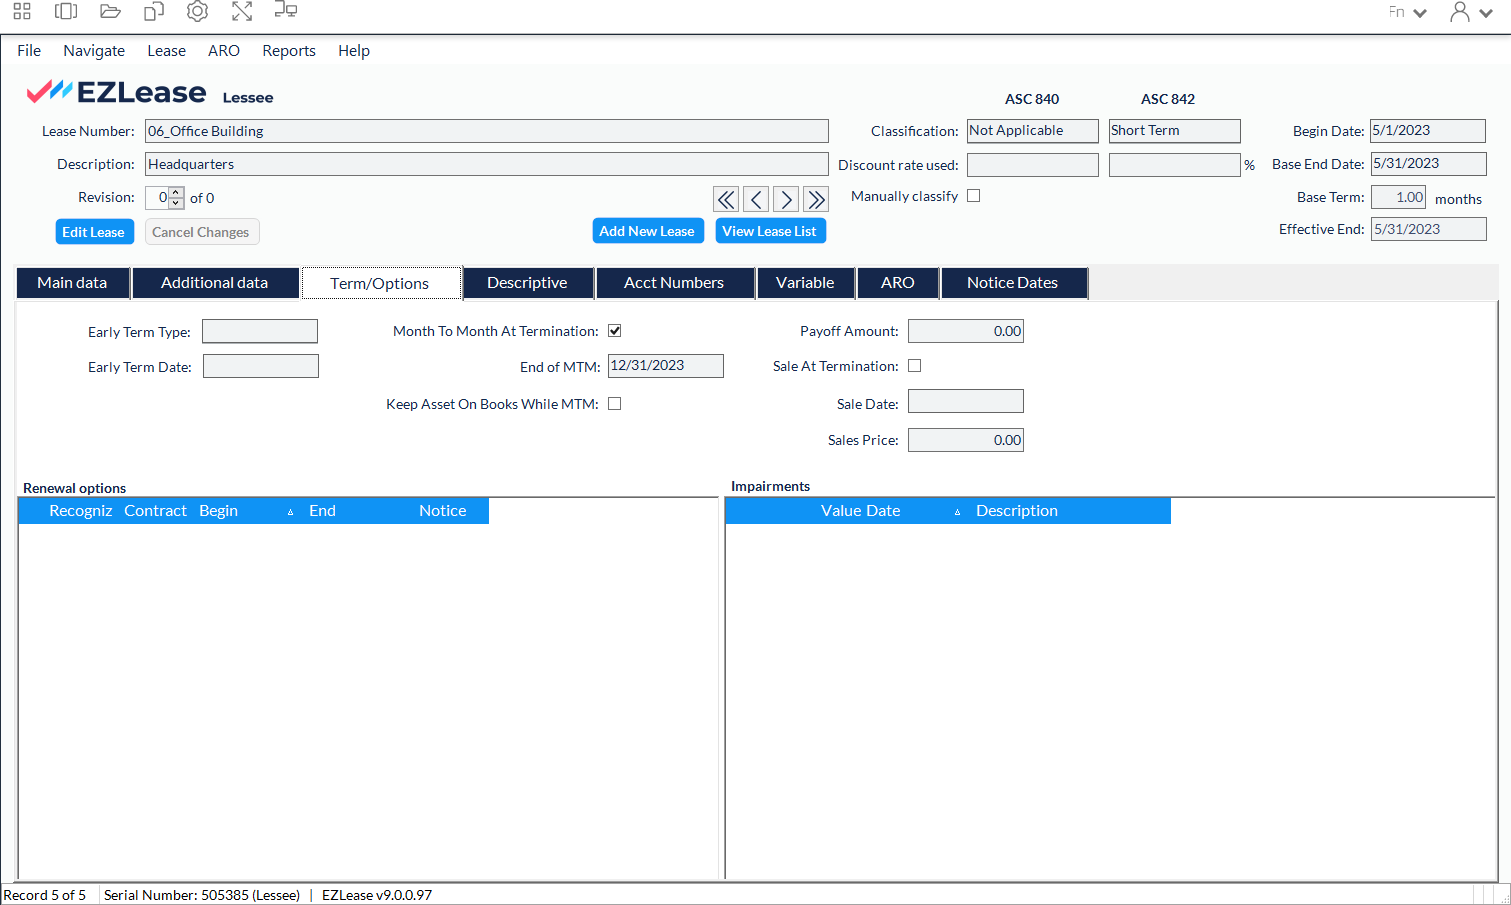The height and width of the screenshot is (905, 1511).
Task: Go to previous lease record arrow
Action: (x=756, y=199)
